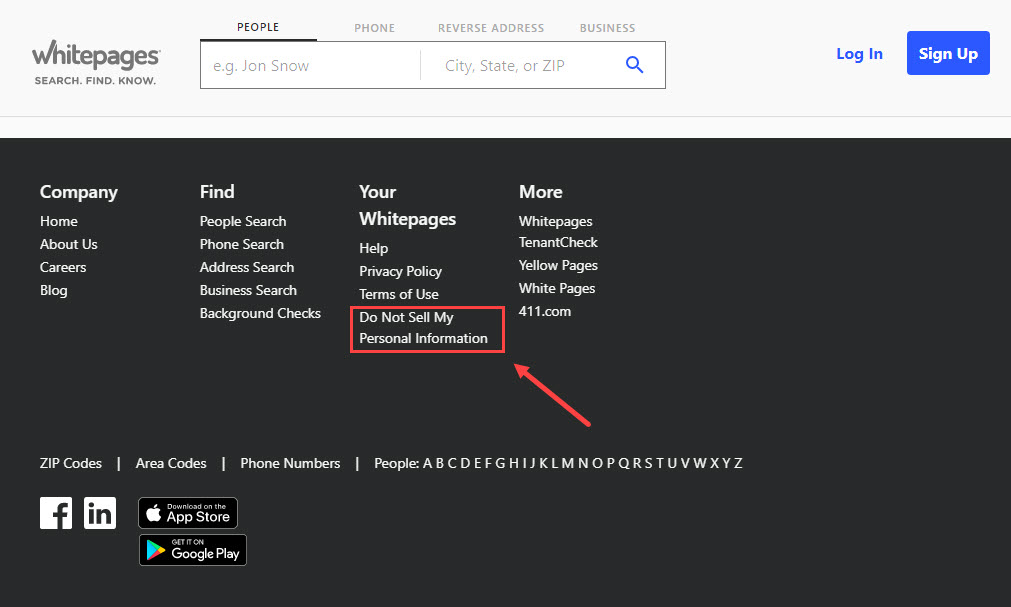Browse people starting with S
The image size is (1011, 607).
tap(649, 463)
